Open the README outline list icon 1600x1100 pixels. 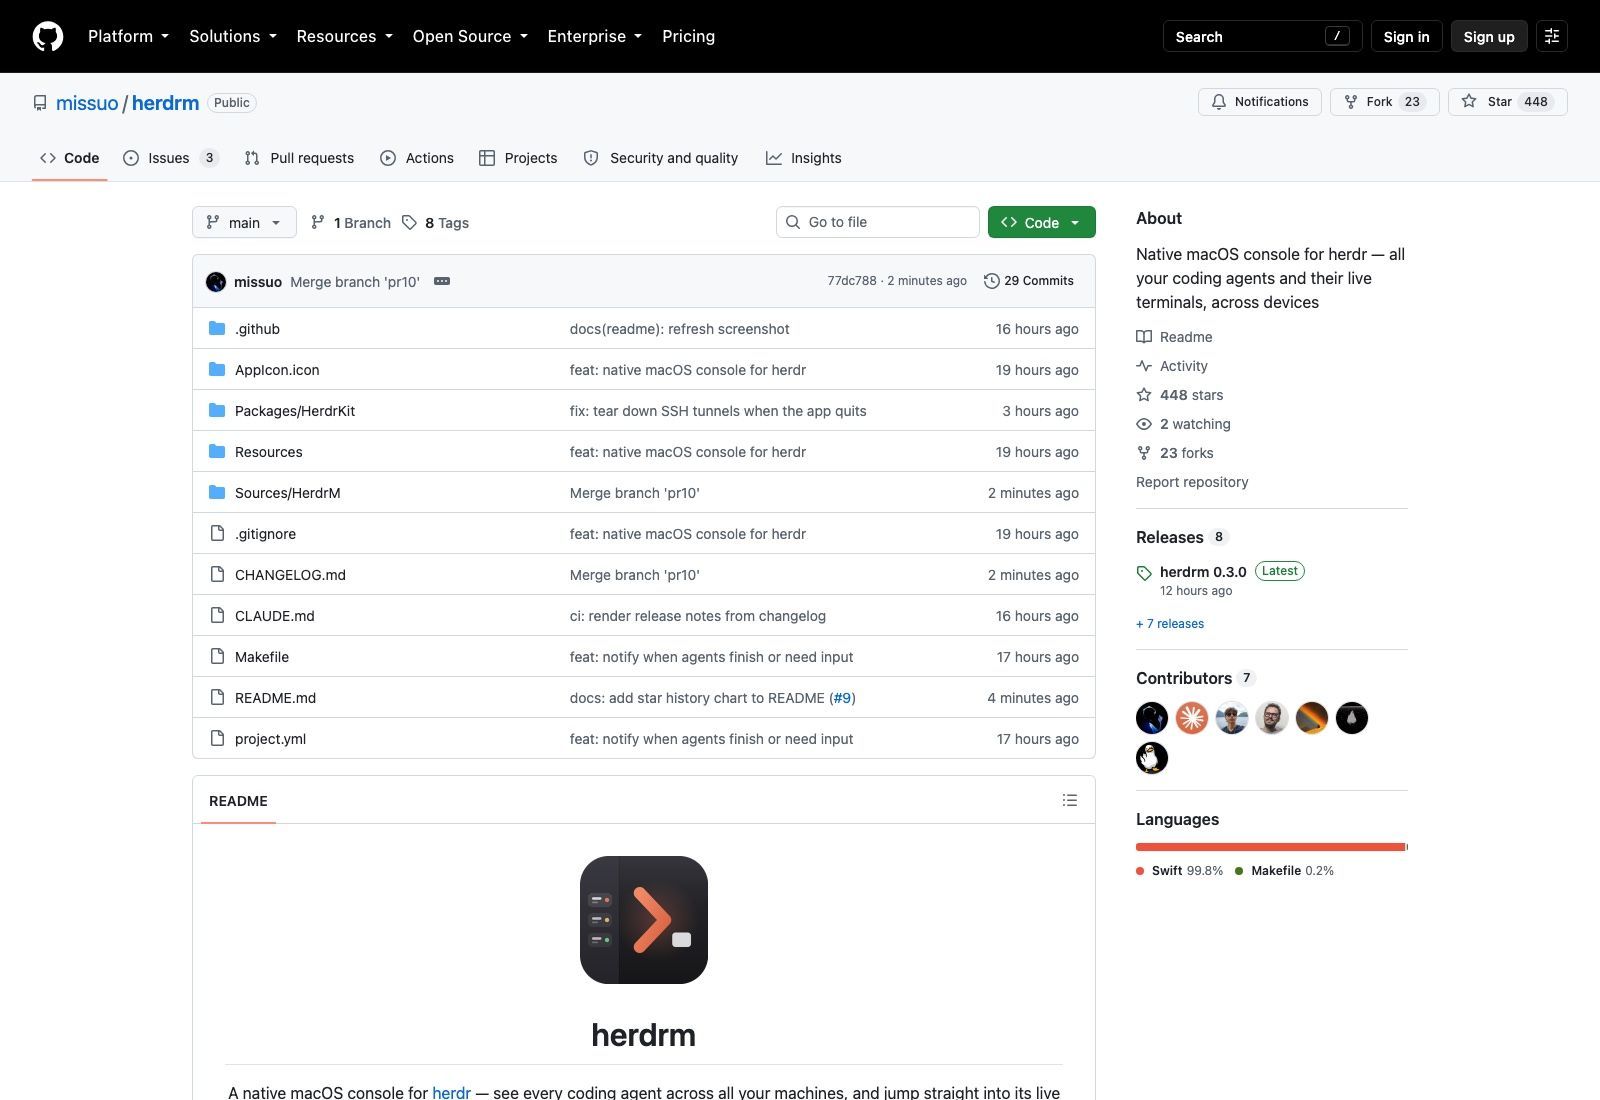coord(1070,800)
